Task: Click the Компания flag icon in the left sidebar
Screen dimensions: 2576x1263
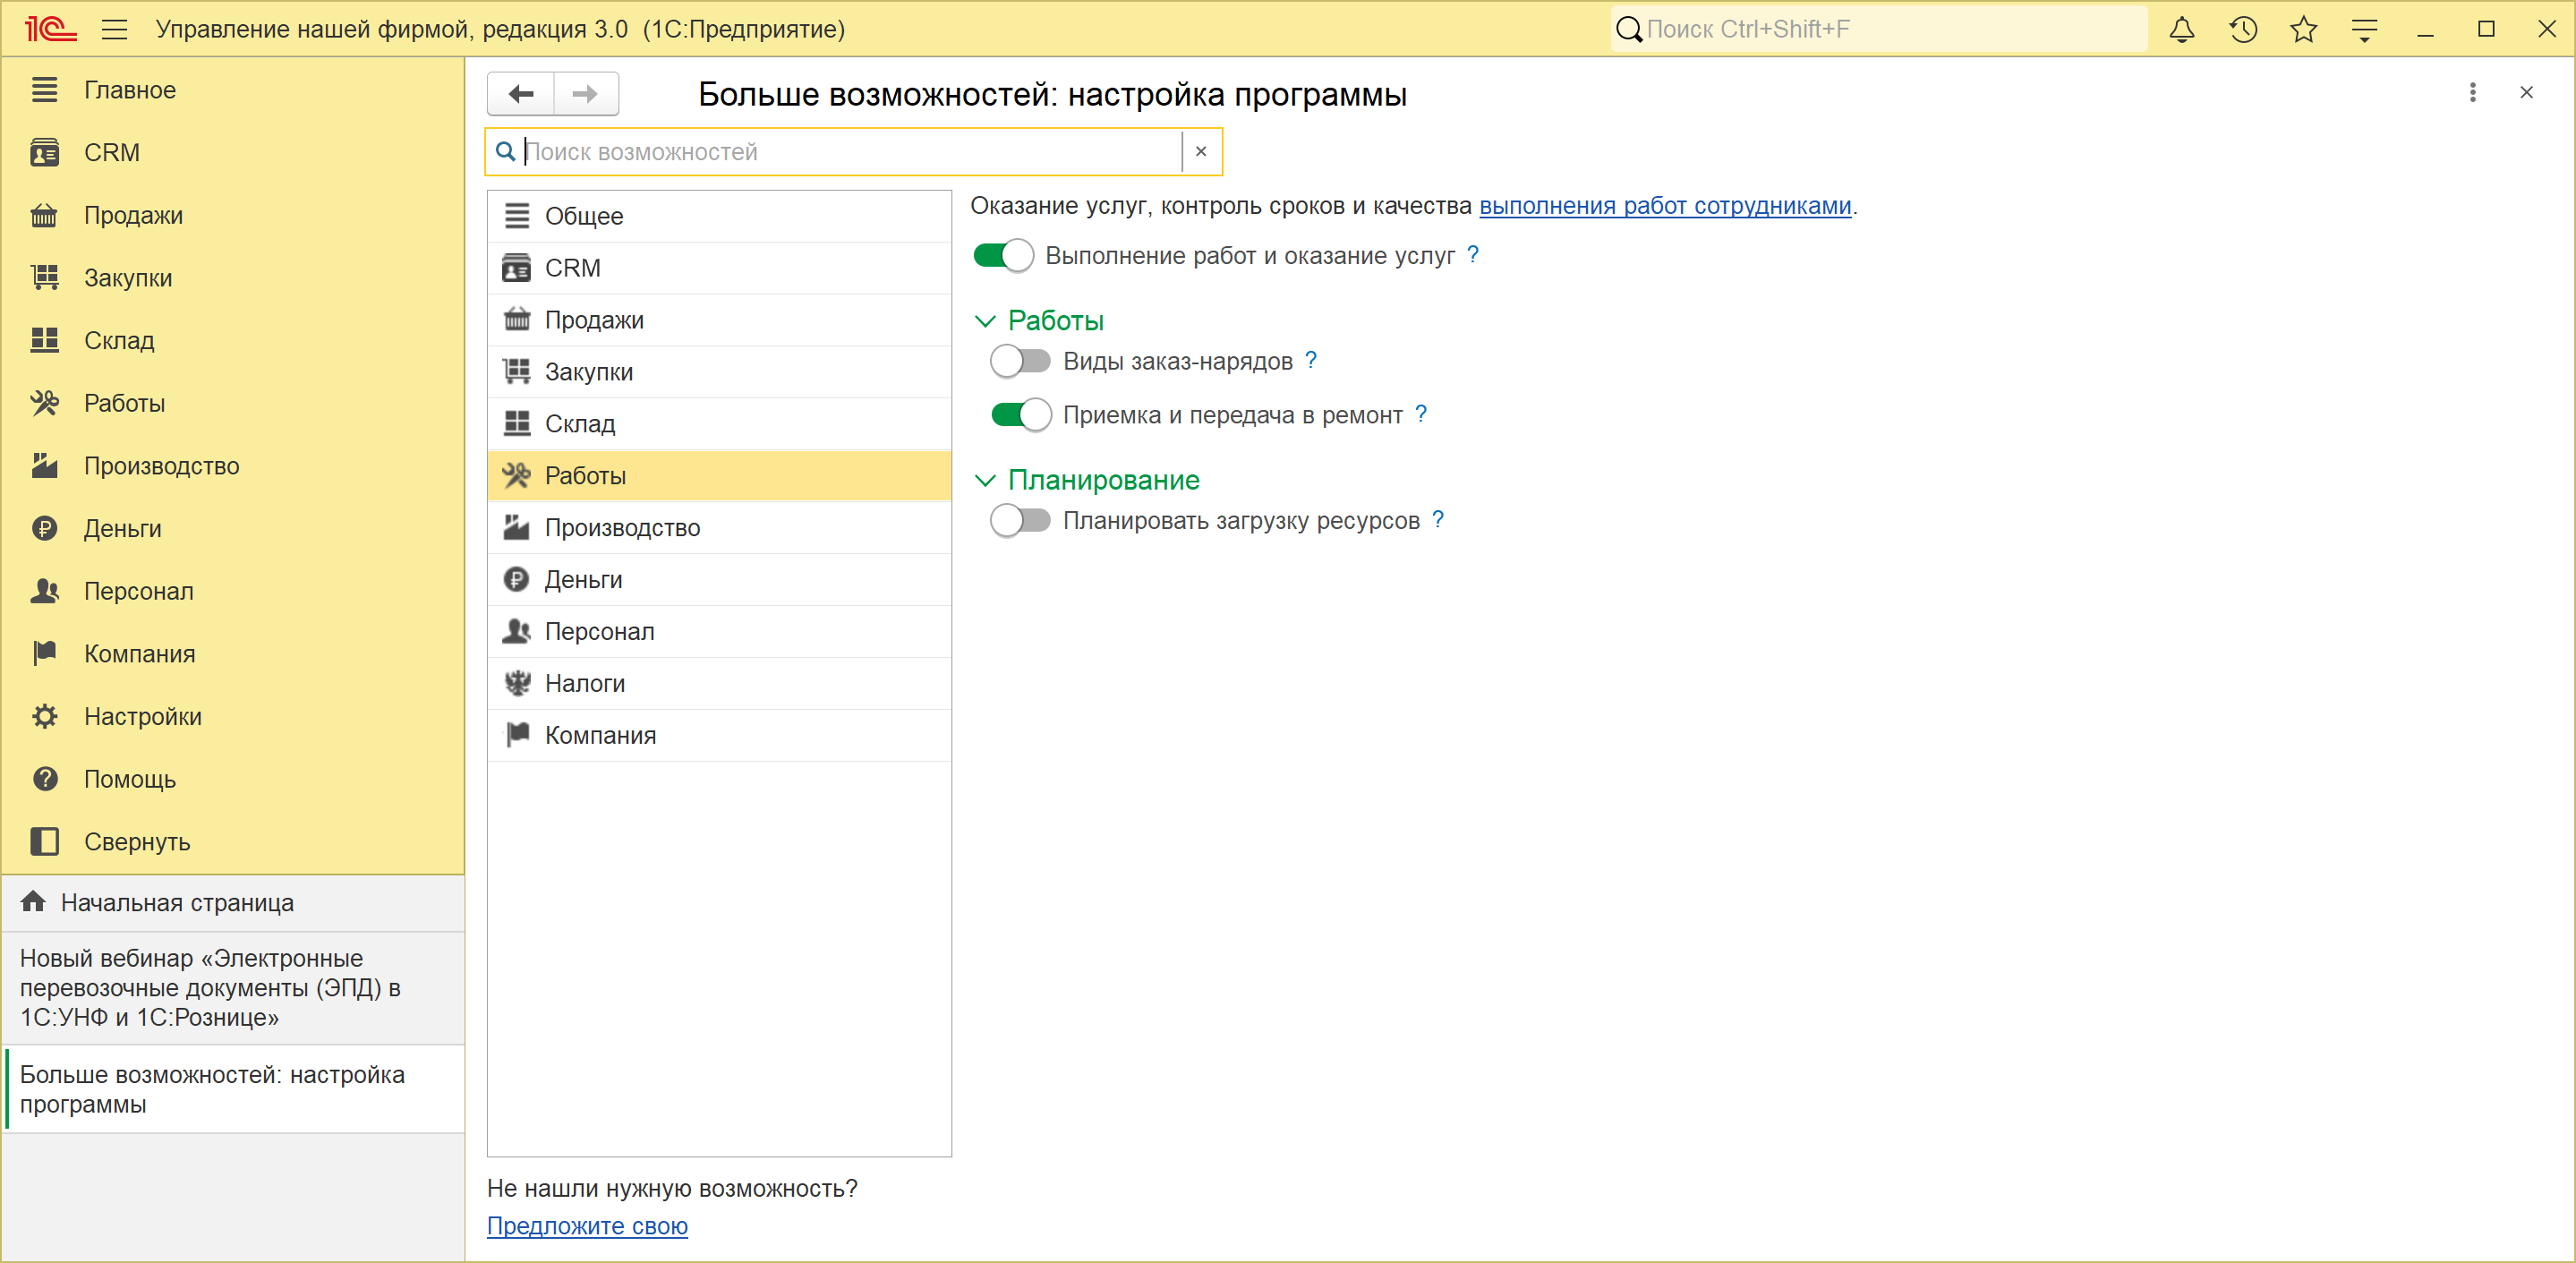Action: pyautogui.click(x=44, y=653)
